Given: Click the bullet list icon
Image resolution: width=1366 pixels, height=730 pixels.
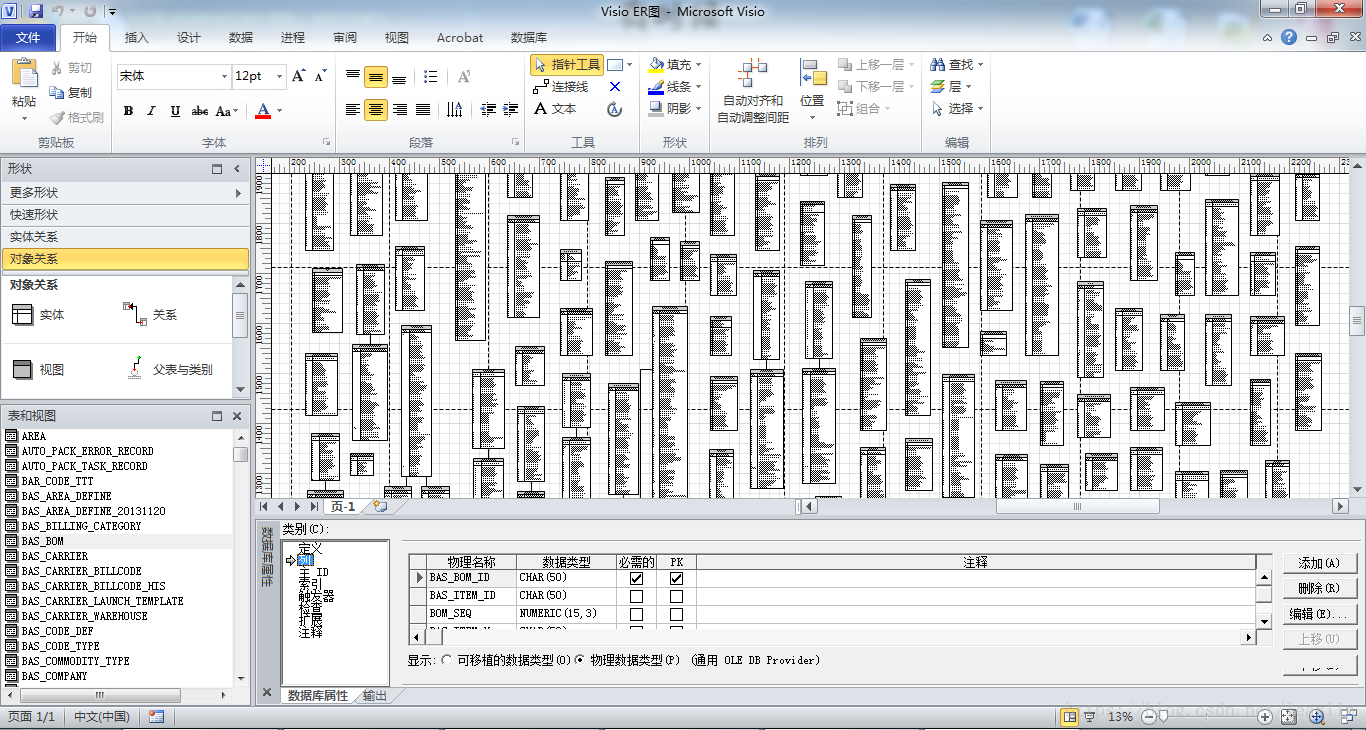Looking at the screenshot, I should (x=431, y=76).
